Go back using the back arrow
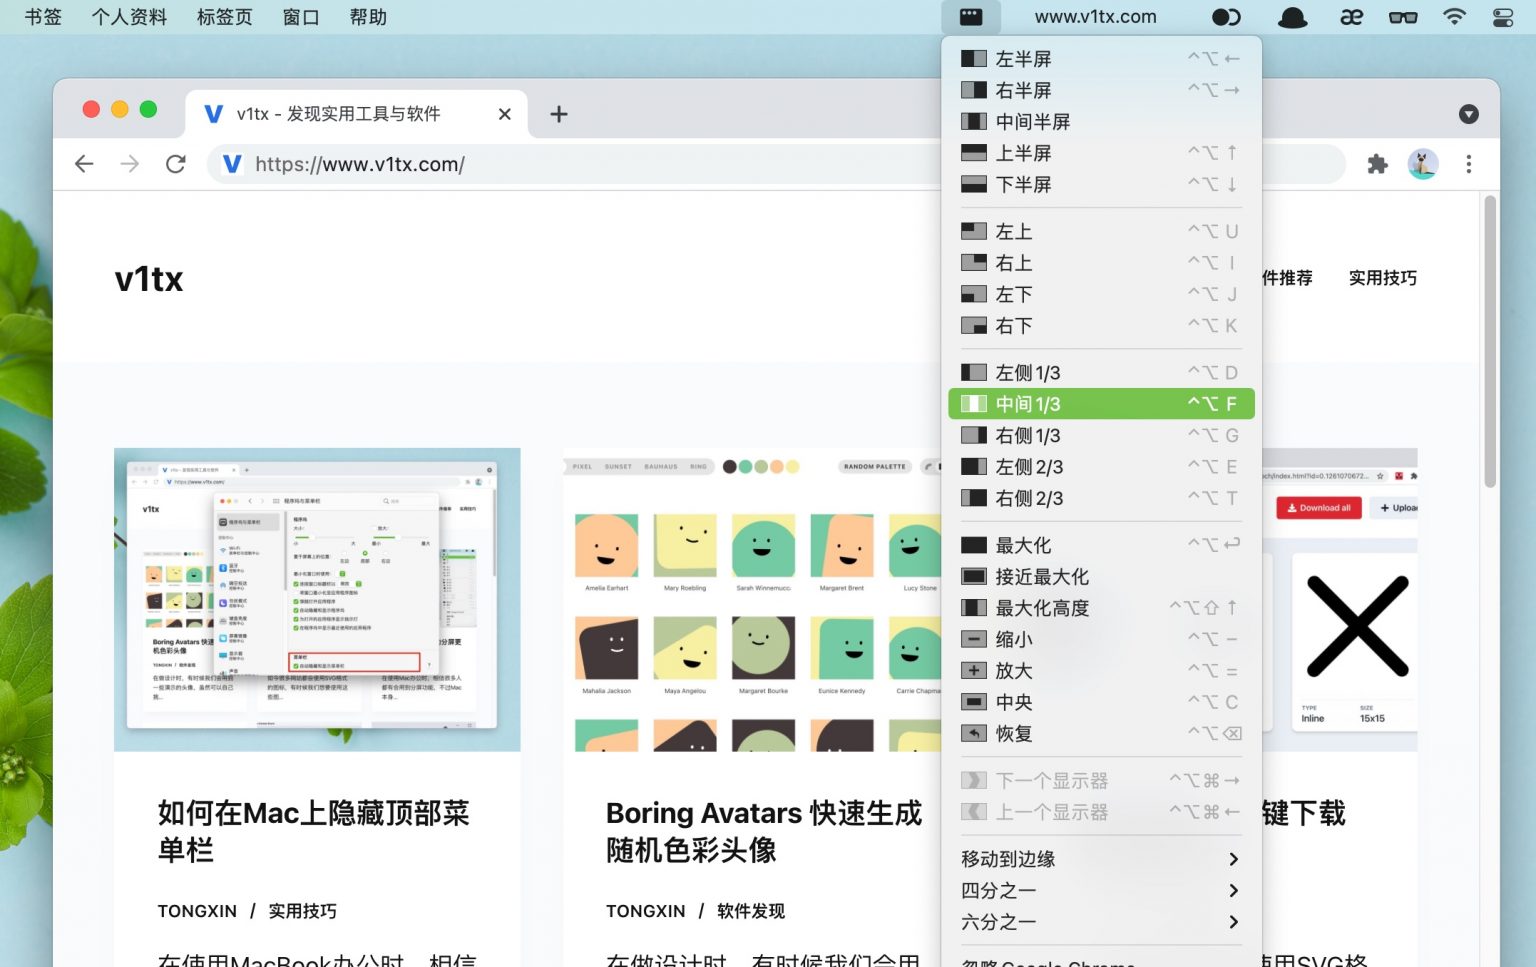 (85, 164)
